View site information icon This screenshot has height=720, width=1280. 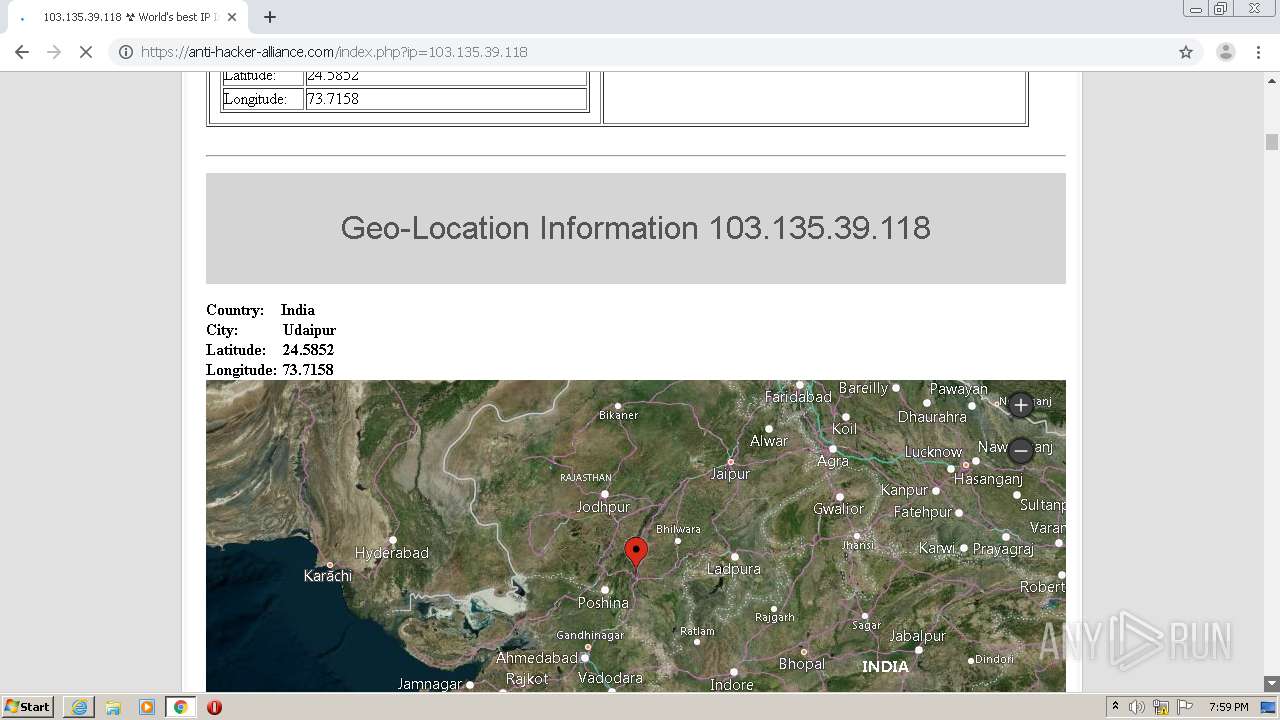pyautogui.click(x=126, y=52)
